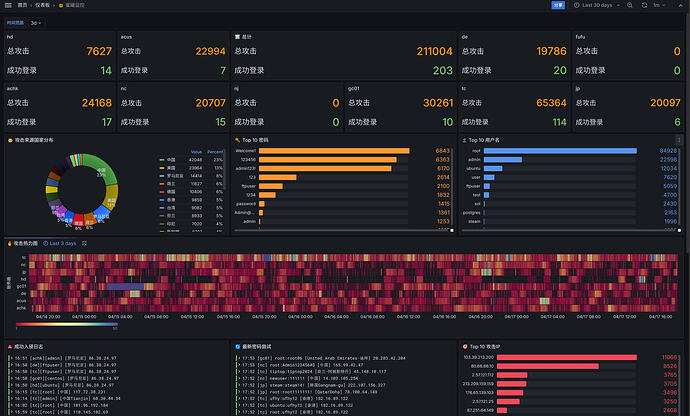This screenshot has width=690, height=416.
Task: Click the successful intrusion log panel icon
Action: [10, 347]
